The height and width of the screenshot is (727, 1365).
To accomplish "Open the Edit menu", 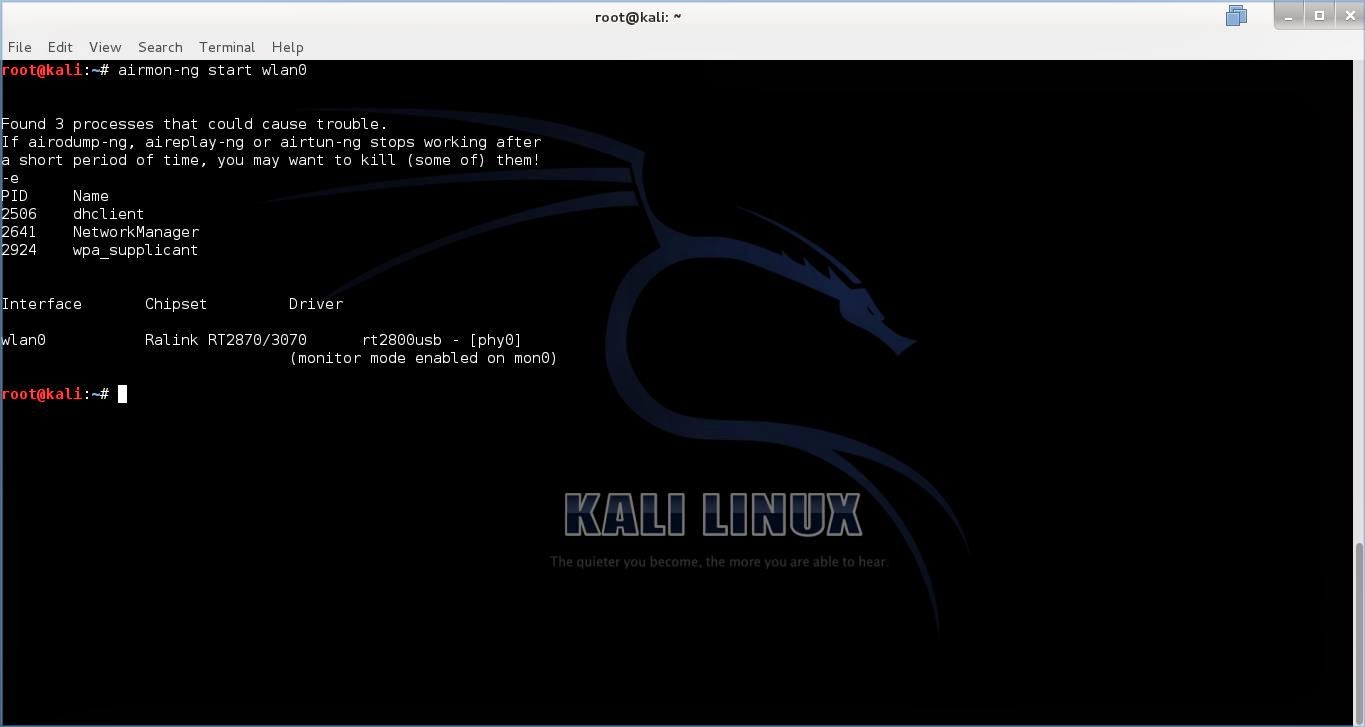I will pos(60,47).
